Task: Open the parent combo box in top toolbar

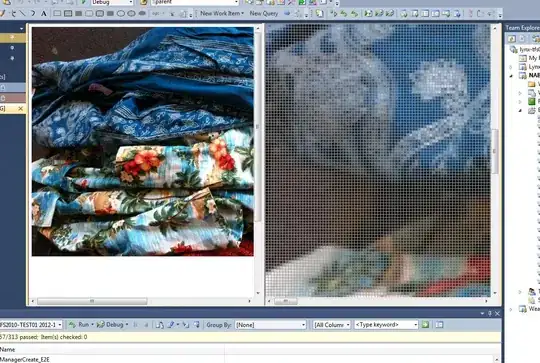Action: click(195, 2)
